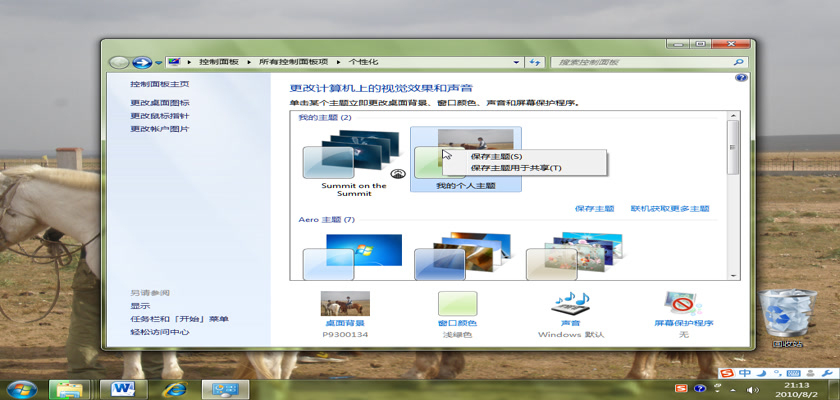Open the 桌面背景 desktop background icon
The height and width of the screenshot is (400, 840).
point(345,304)
